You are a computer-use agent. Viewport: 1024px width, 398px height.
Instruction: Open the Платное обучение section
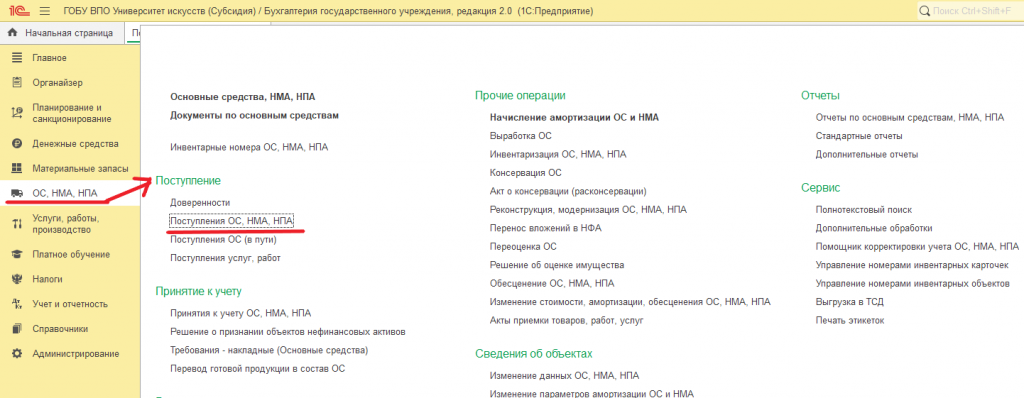70,254
